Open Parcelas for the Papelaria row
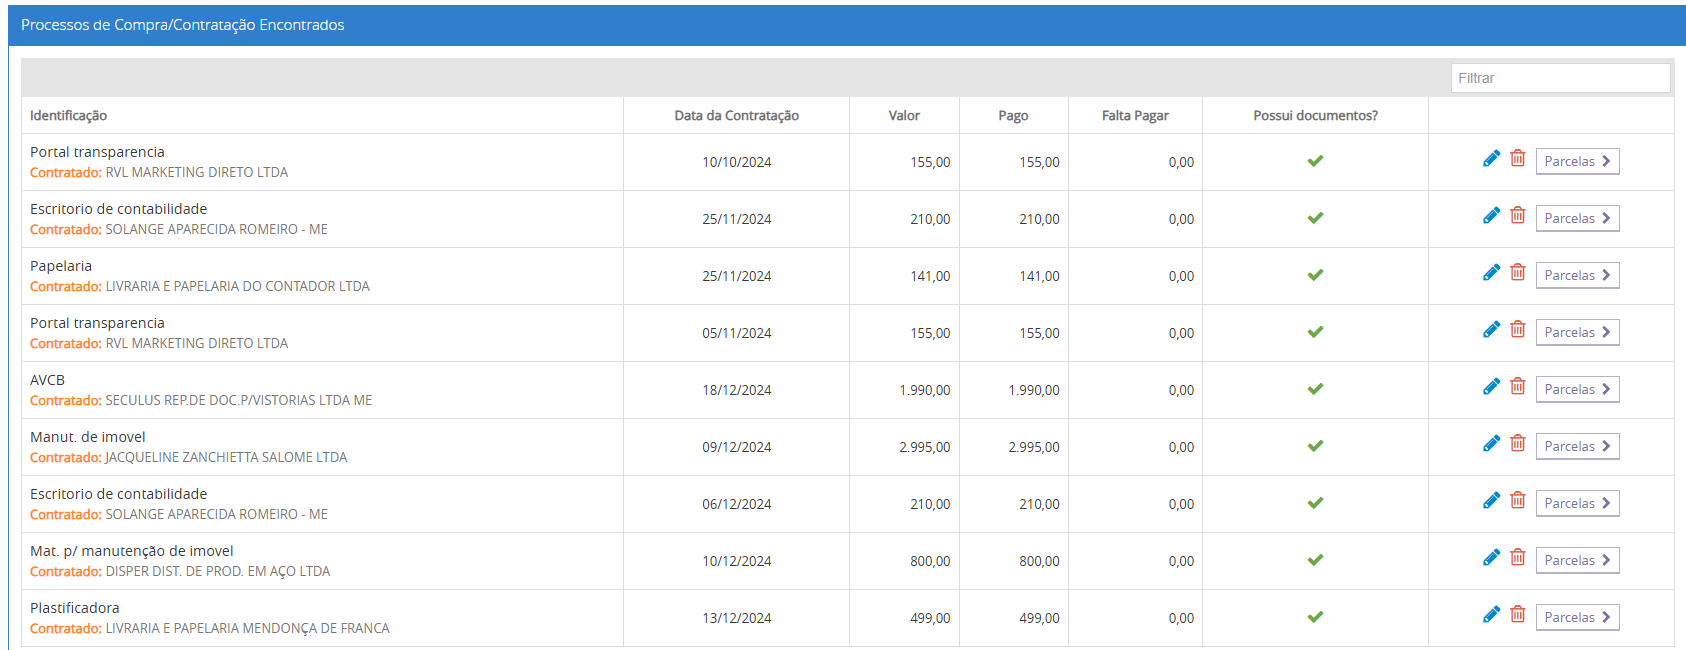1686x650 pixels. click(1576, 275)
